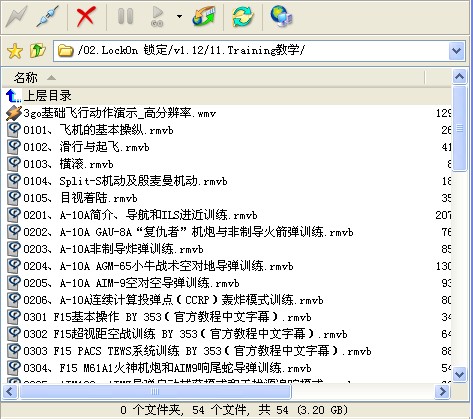Click the icon of the 0301 F15基本操作 file

(14, 317)
